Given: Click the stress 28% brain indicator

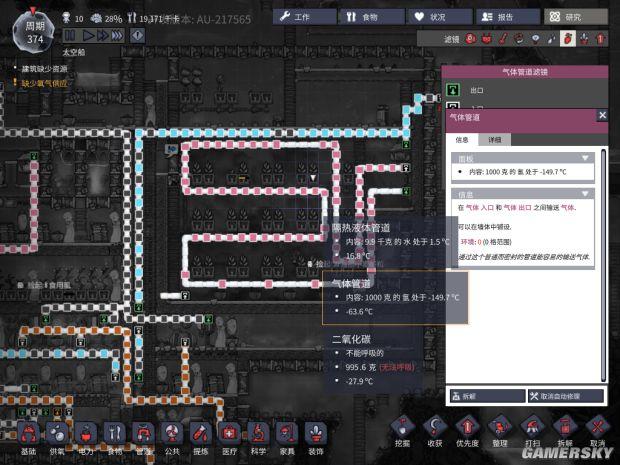Looking at the screenshot, I should click(107, 19).
